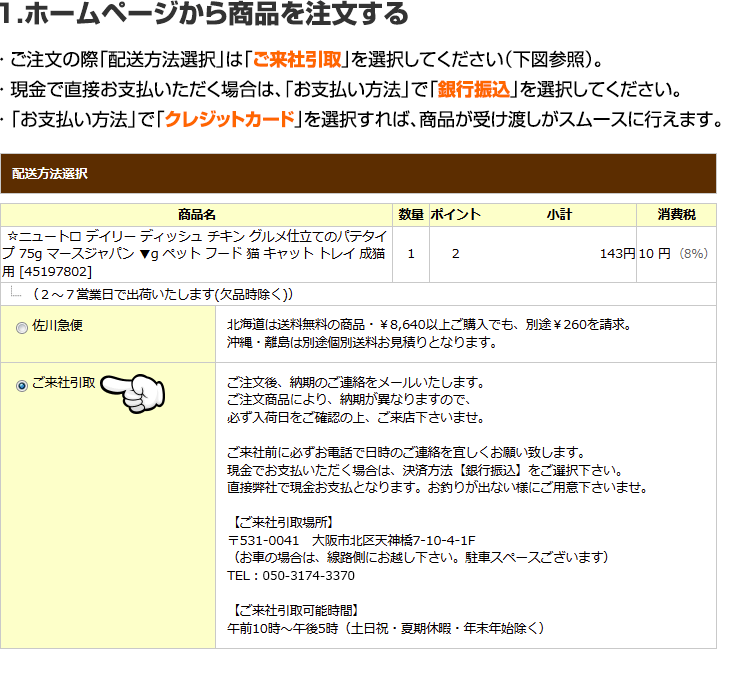Click the ポイント column header
Image resolution: width=745 pixels, height=699 pixels.
(x=455, y=215)
